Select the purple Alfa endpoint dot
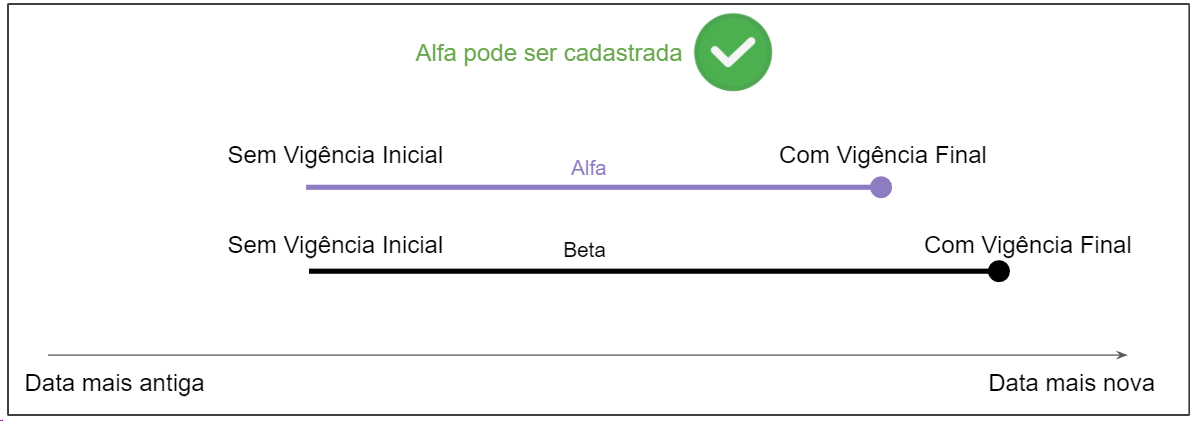This screenshot has width=1194, height=421. click(x=881, y=187)
